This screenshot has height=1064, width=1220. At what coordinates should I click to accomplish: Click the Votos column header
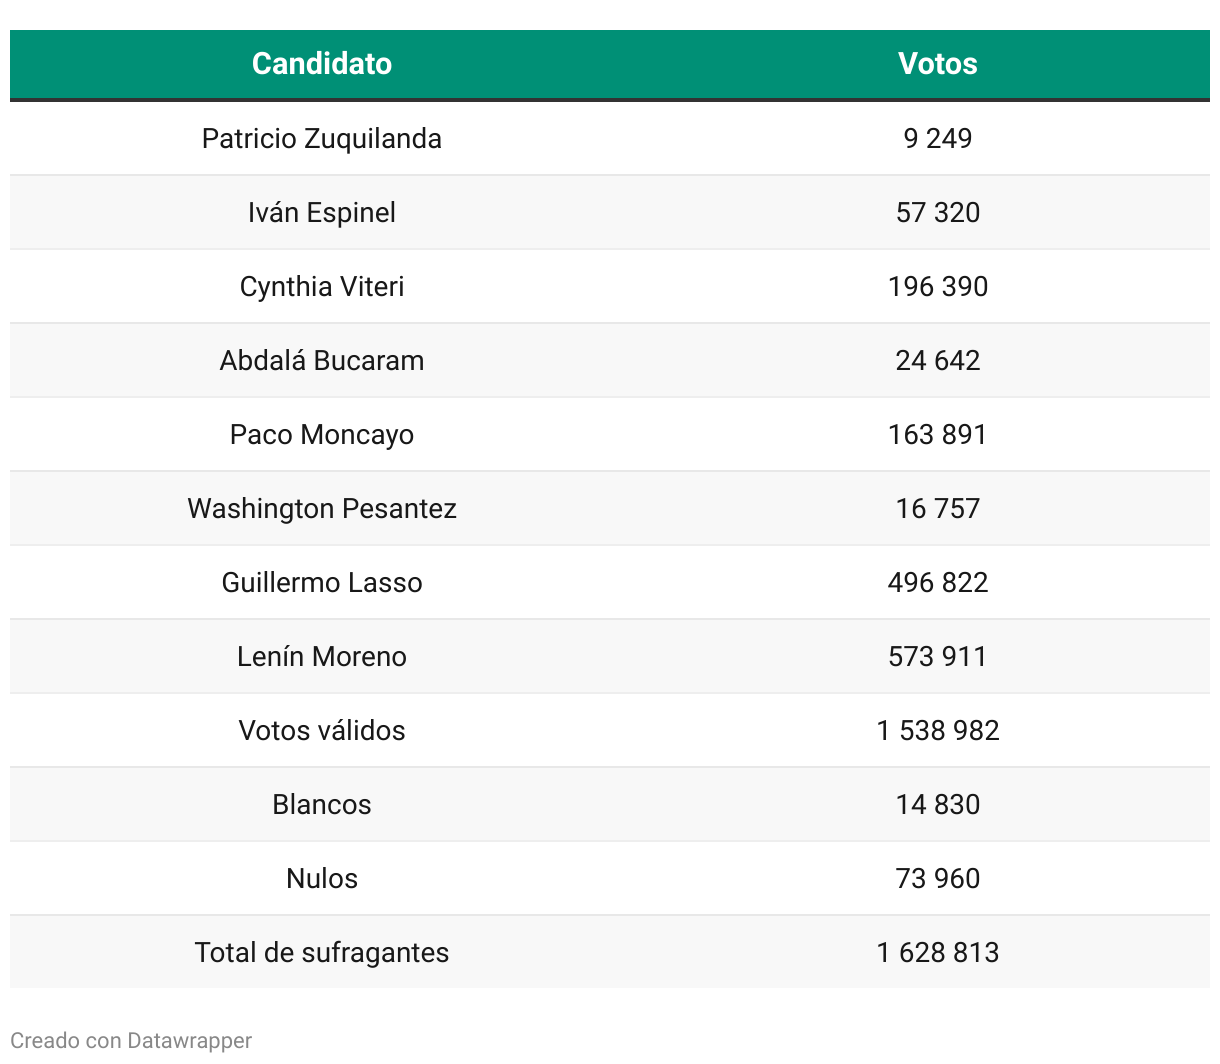tap(937, 64)
